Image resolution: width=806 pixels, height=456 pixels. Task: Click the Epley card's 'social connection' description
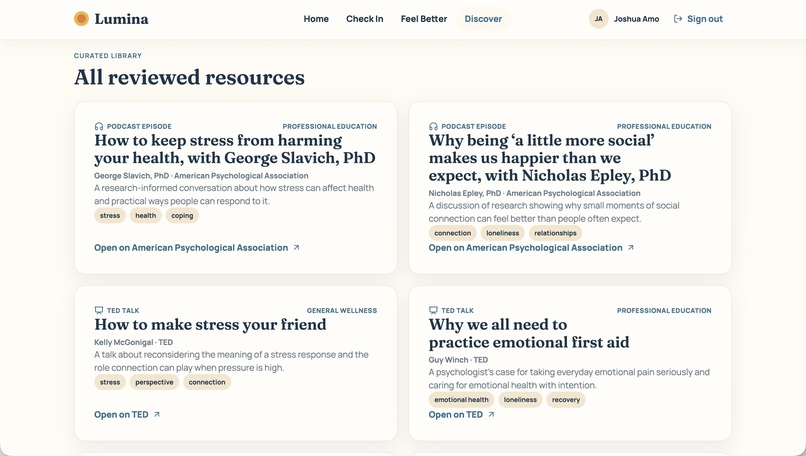coord(554,212)
